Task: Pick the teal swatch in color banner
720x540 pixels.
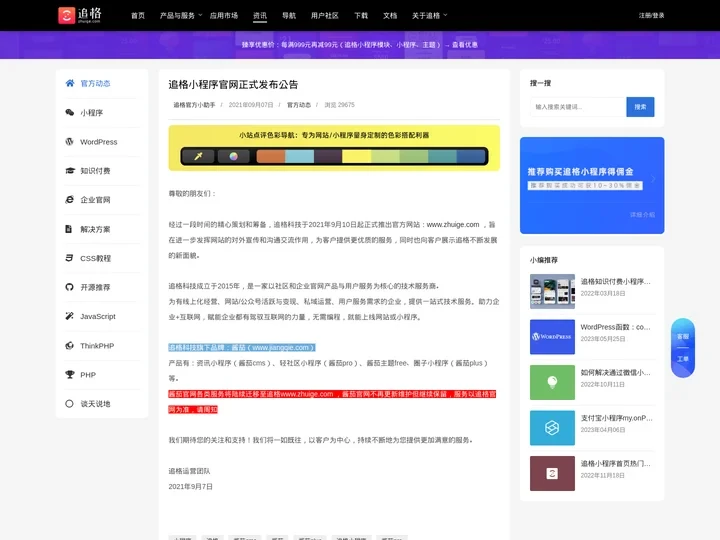Action: pyautogui.click(x=442, y=157)
